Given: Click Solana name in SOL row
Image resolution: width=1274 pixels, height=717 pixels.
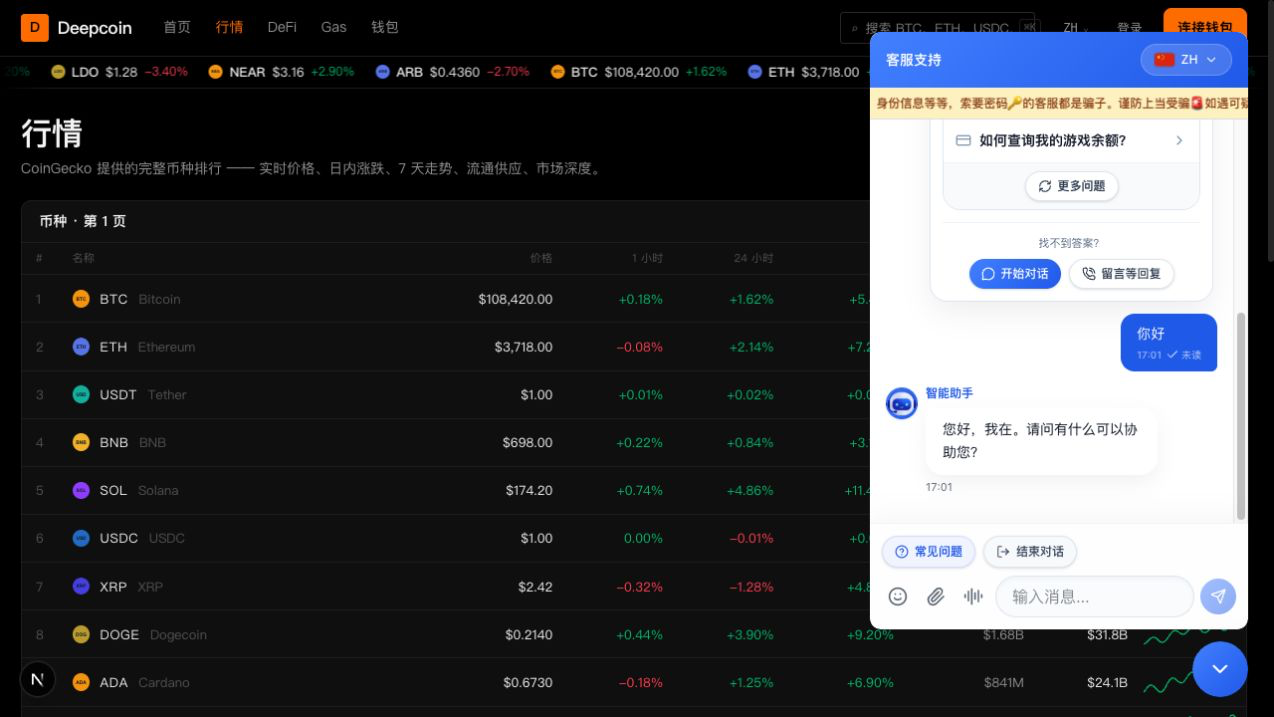Looking at the screenshot, I should (x=158, y=490).
